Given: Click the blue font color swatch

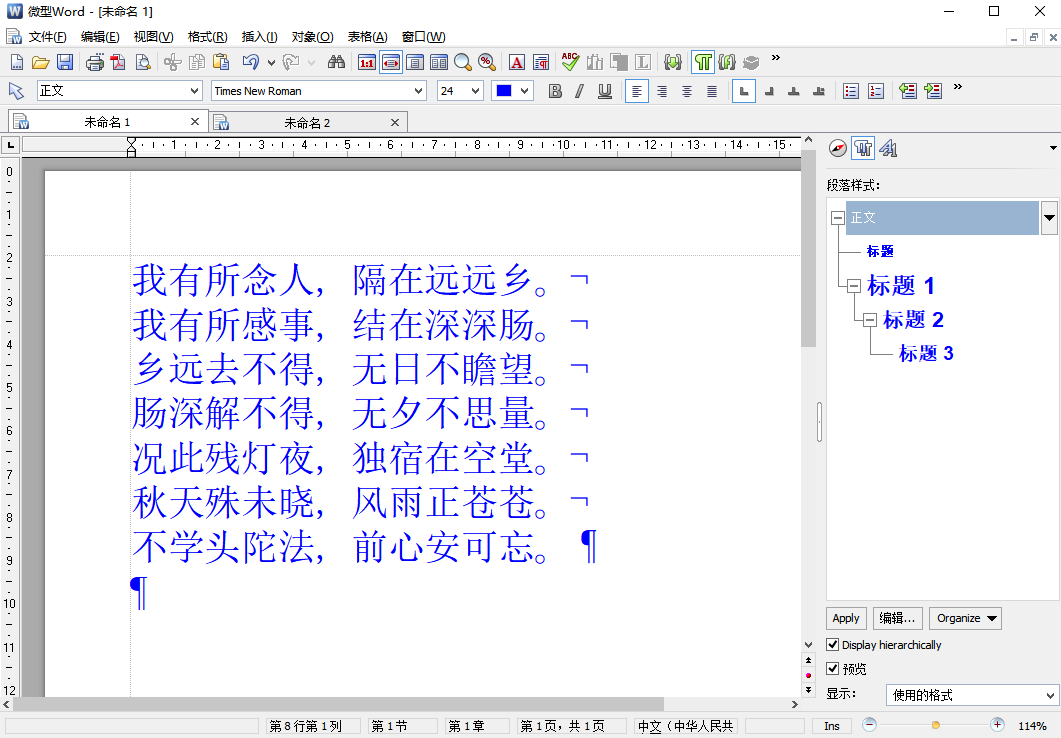Looking at the screenshot, I should (x=504, y=91).
